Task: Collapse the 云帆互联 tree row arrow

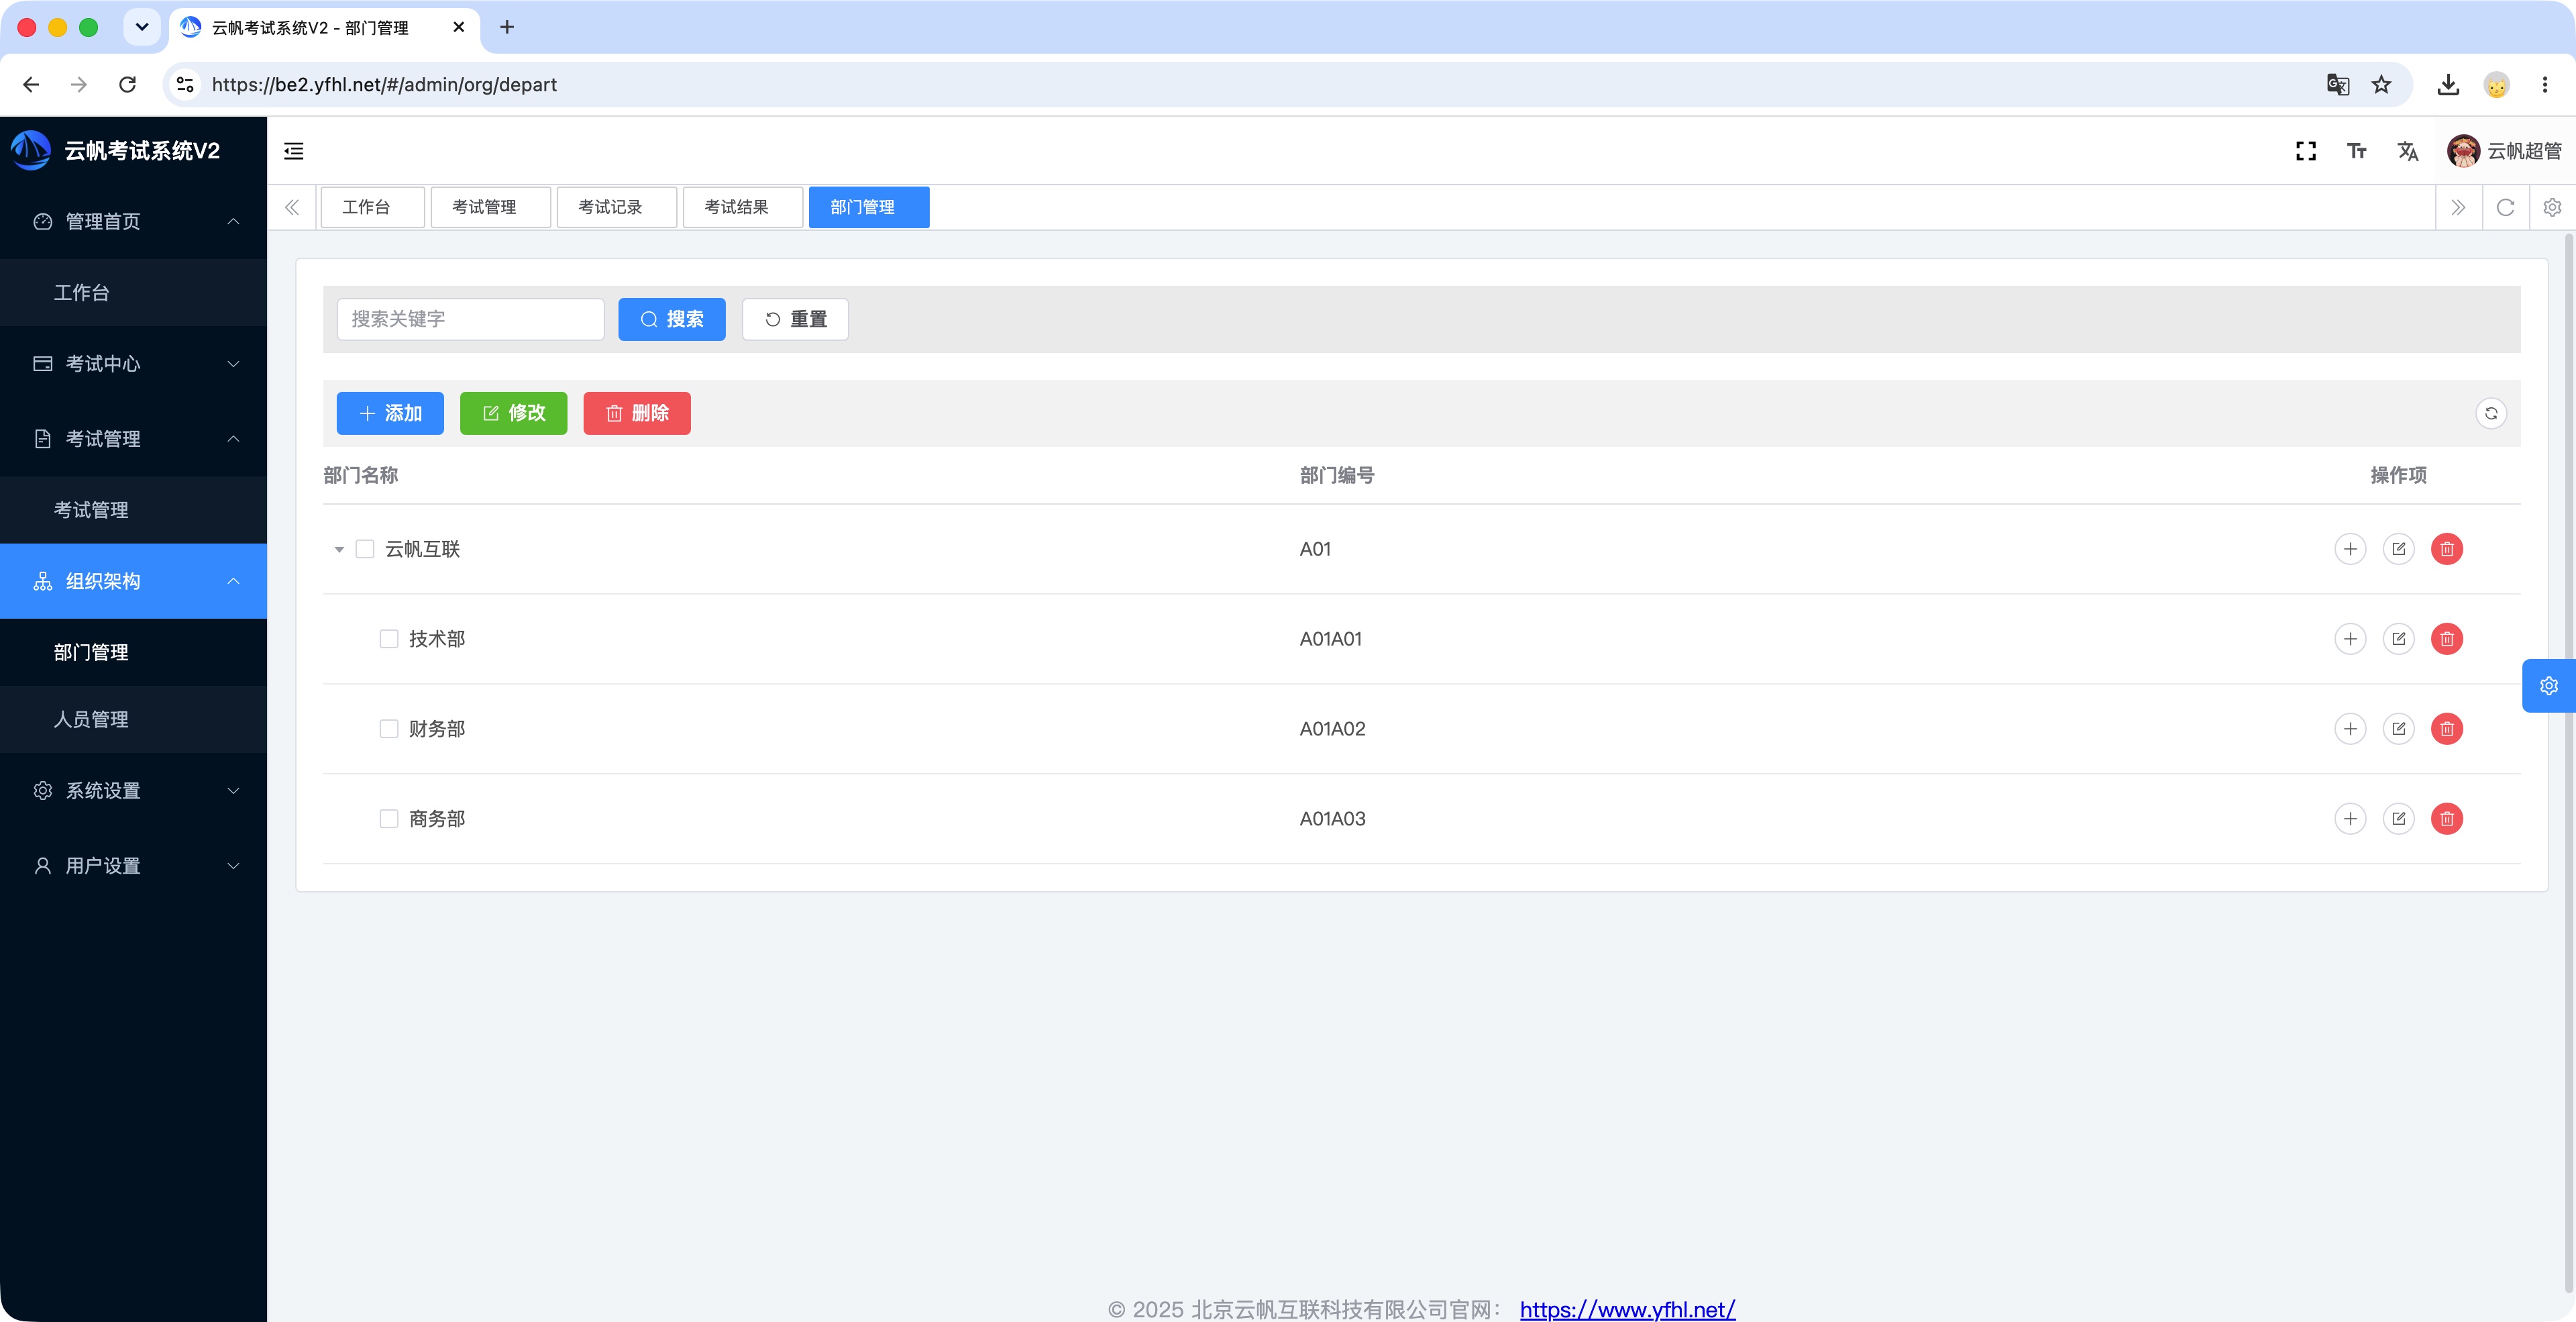Action: coord(339,550)
